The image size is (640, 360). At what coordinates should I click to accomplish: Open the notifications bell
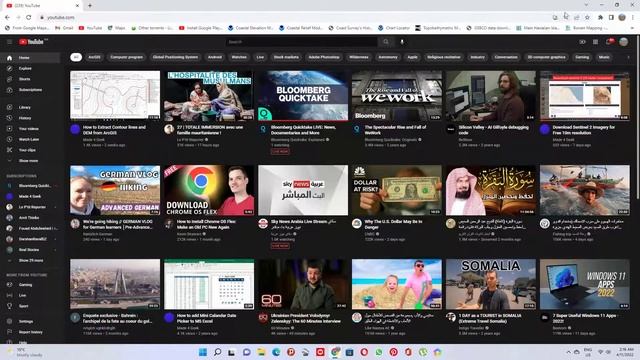coord(609,42)
